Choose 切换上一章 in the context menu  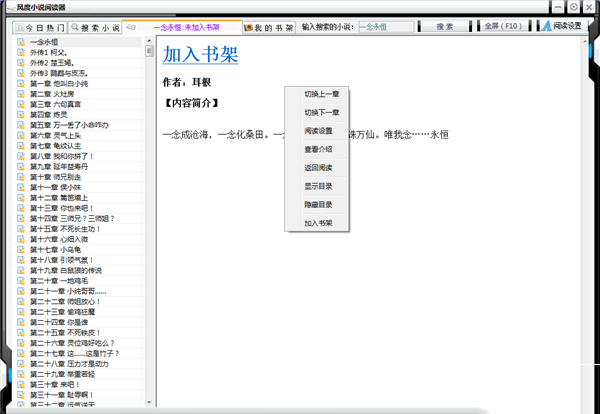pos(322,94)
